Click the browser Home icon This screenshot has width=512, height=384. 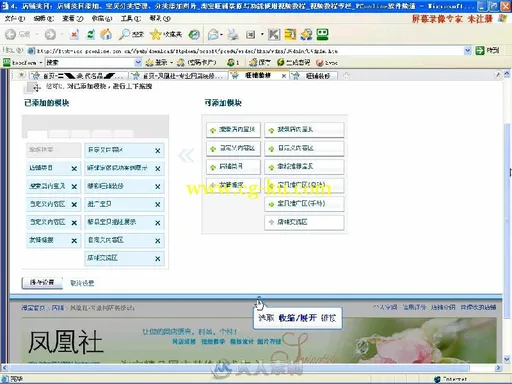[x=106, y=34]
